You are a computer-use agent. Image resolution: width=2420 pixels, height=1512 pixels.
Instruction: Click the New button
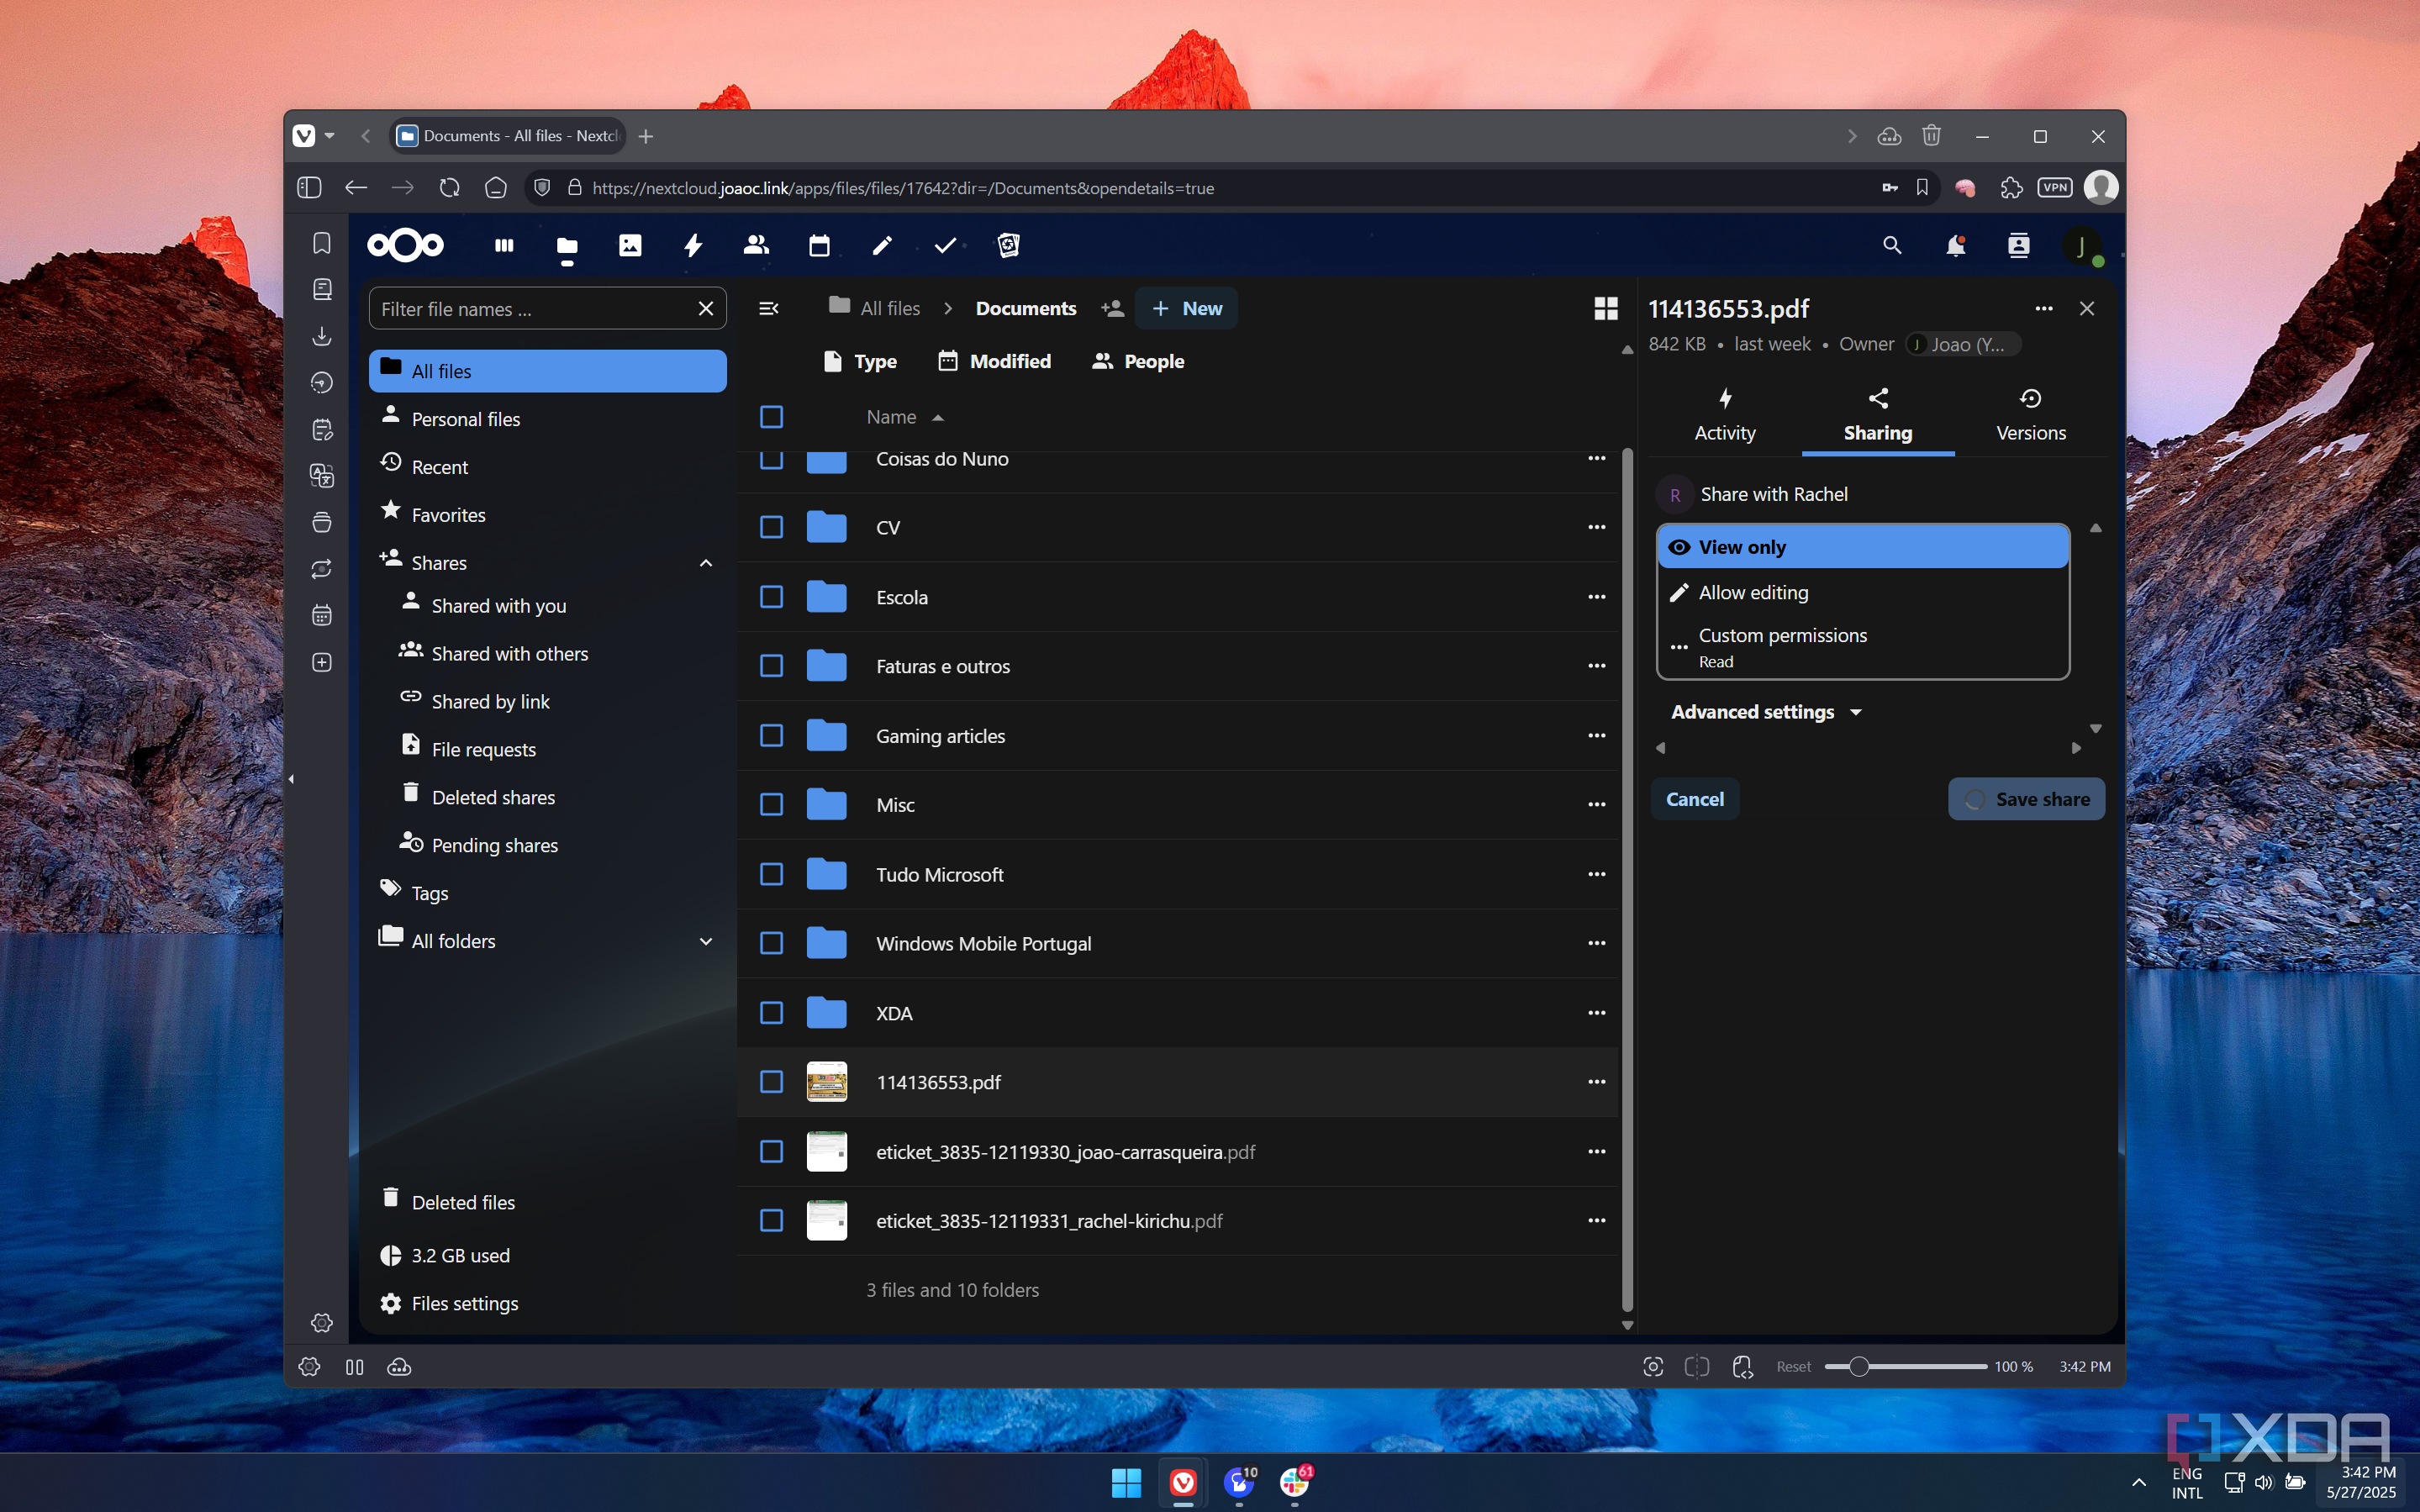pos(1187,308)
